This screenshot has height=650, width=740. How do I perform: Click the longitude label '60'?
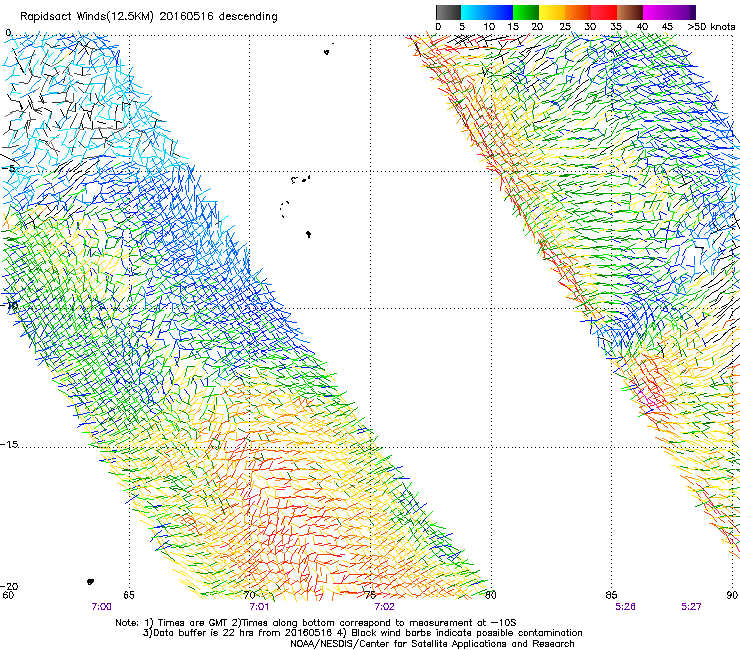pyautogui.click(x=8, y=595)
